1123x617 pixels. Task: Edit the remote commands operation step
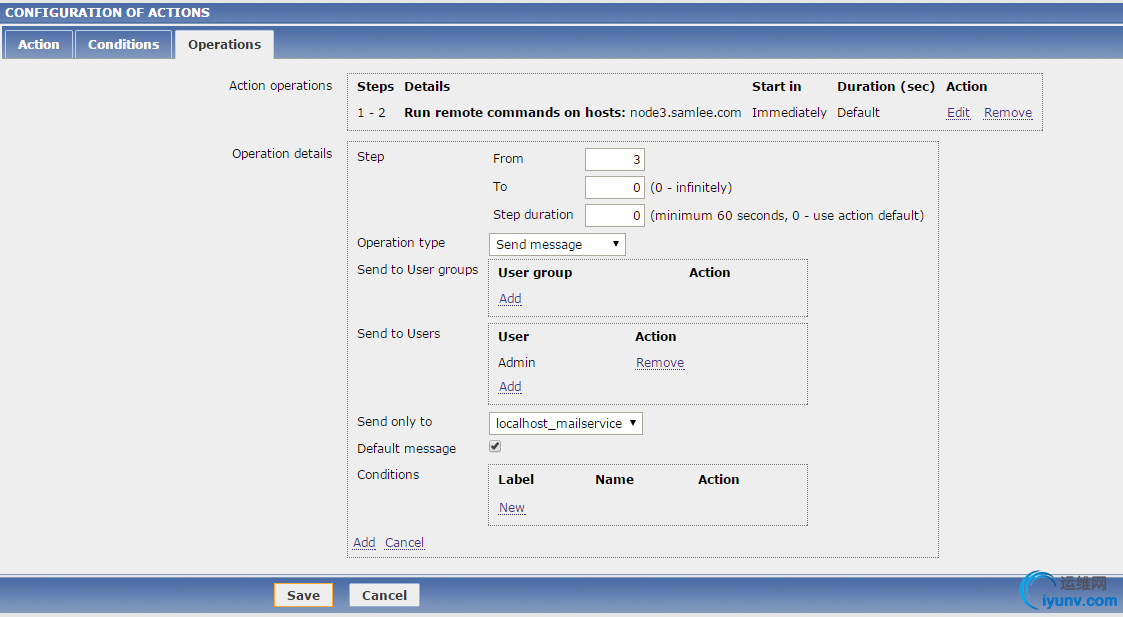coord(958,113)
